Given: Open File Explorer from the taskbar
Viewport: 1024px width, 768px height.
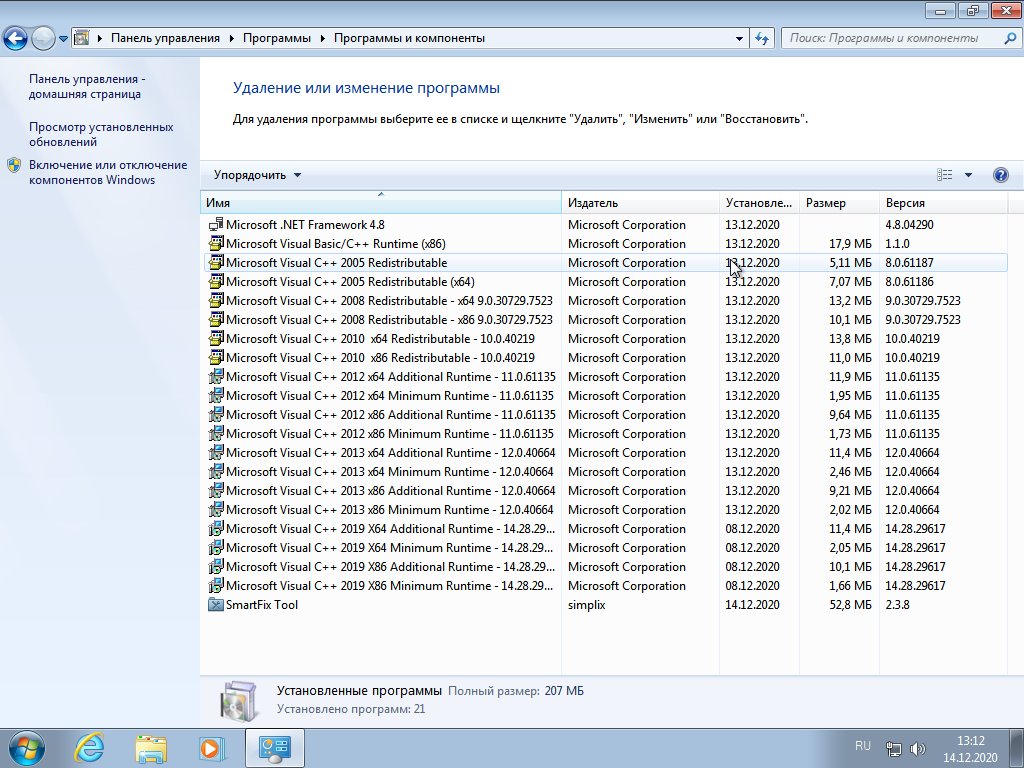Looking at the screenshot, I should (151, 747).
